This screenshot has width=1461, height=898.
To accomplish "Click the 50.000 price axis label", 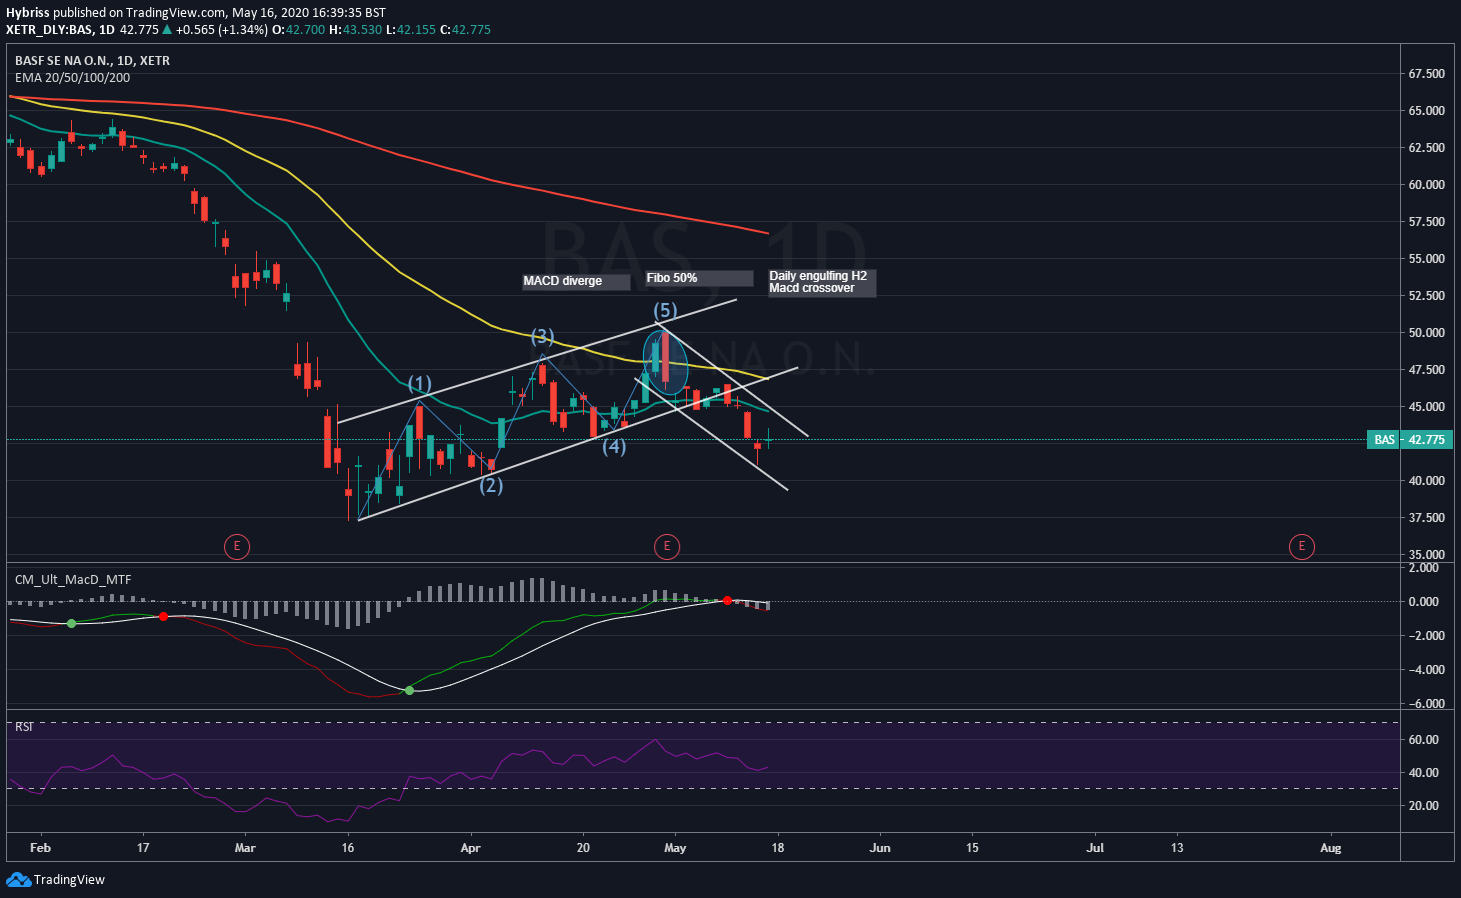I will [x=1426, y=333].
